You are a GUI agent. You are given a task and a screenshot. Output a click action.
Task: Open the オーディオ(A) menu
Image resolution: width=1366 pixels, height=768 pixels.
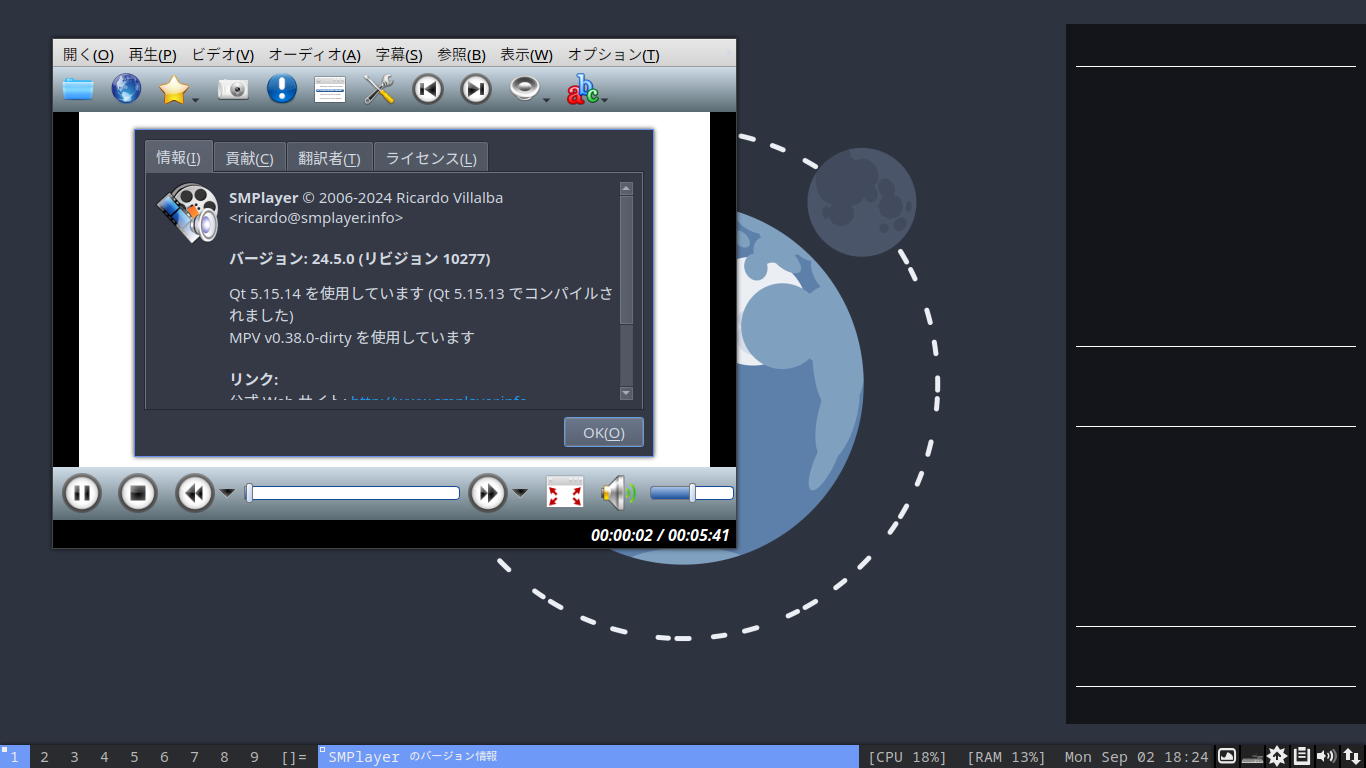(314, 55)
